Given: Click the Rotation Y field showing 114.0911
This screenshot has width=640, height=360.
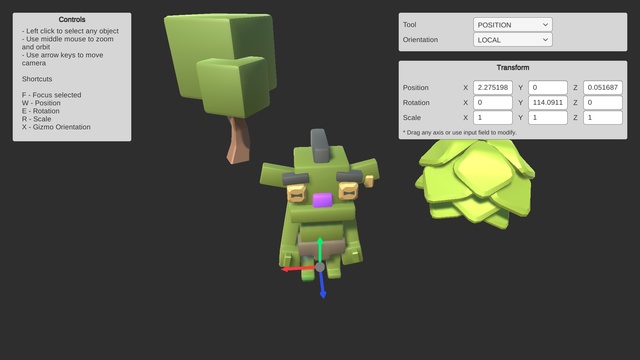Looking at the screenshot, I should click(548, 102).
